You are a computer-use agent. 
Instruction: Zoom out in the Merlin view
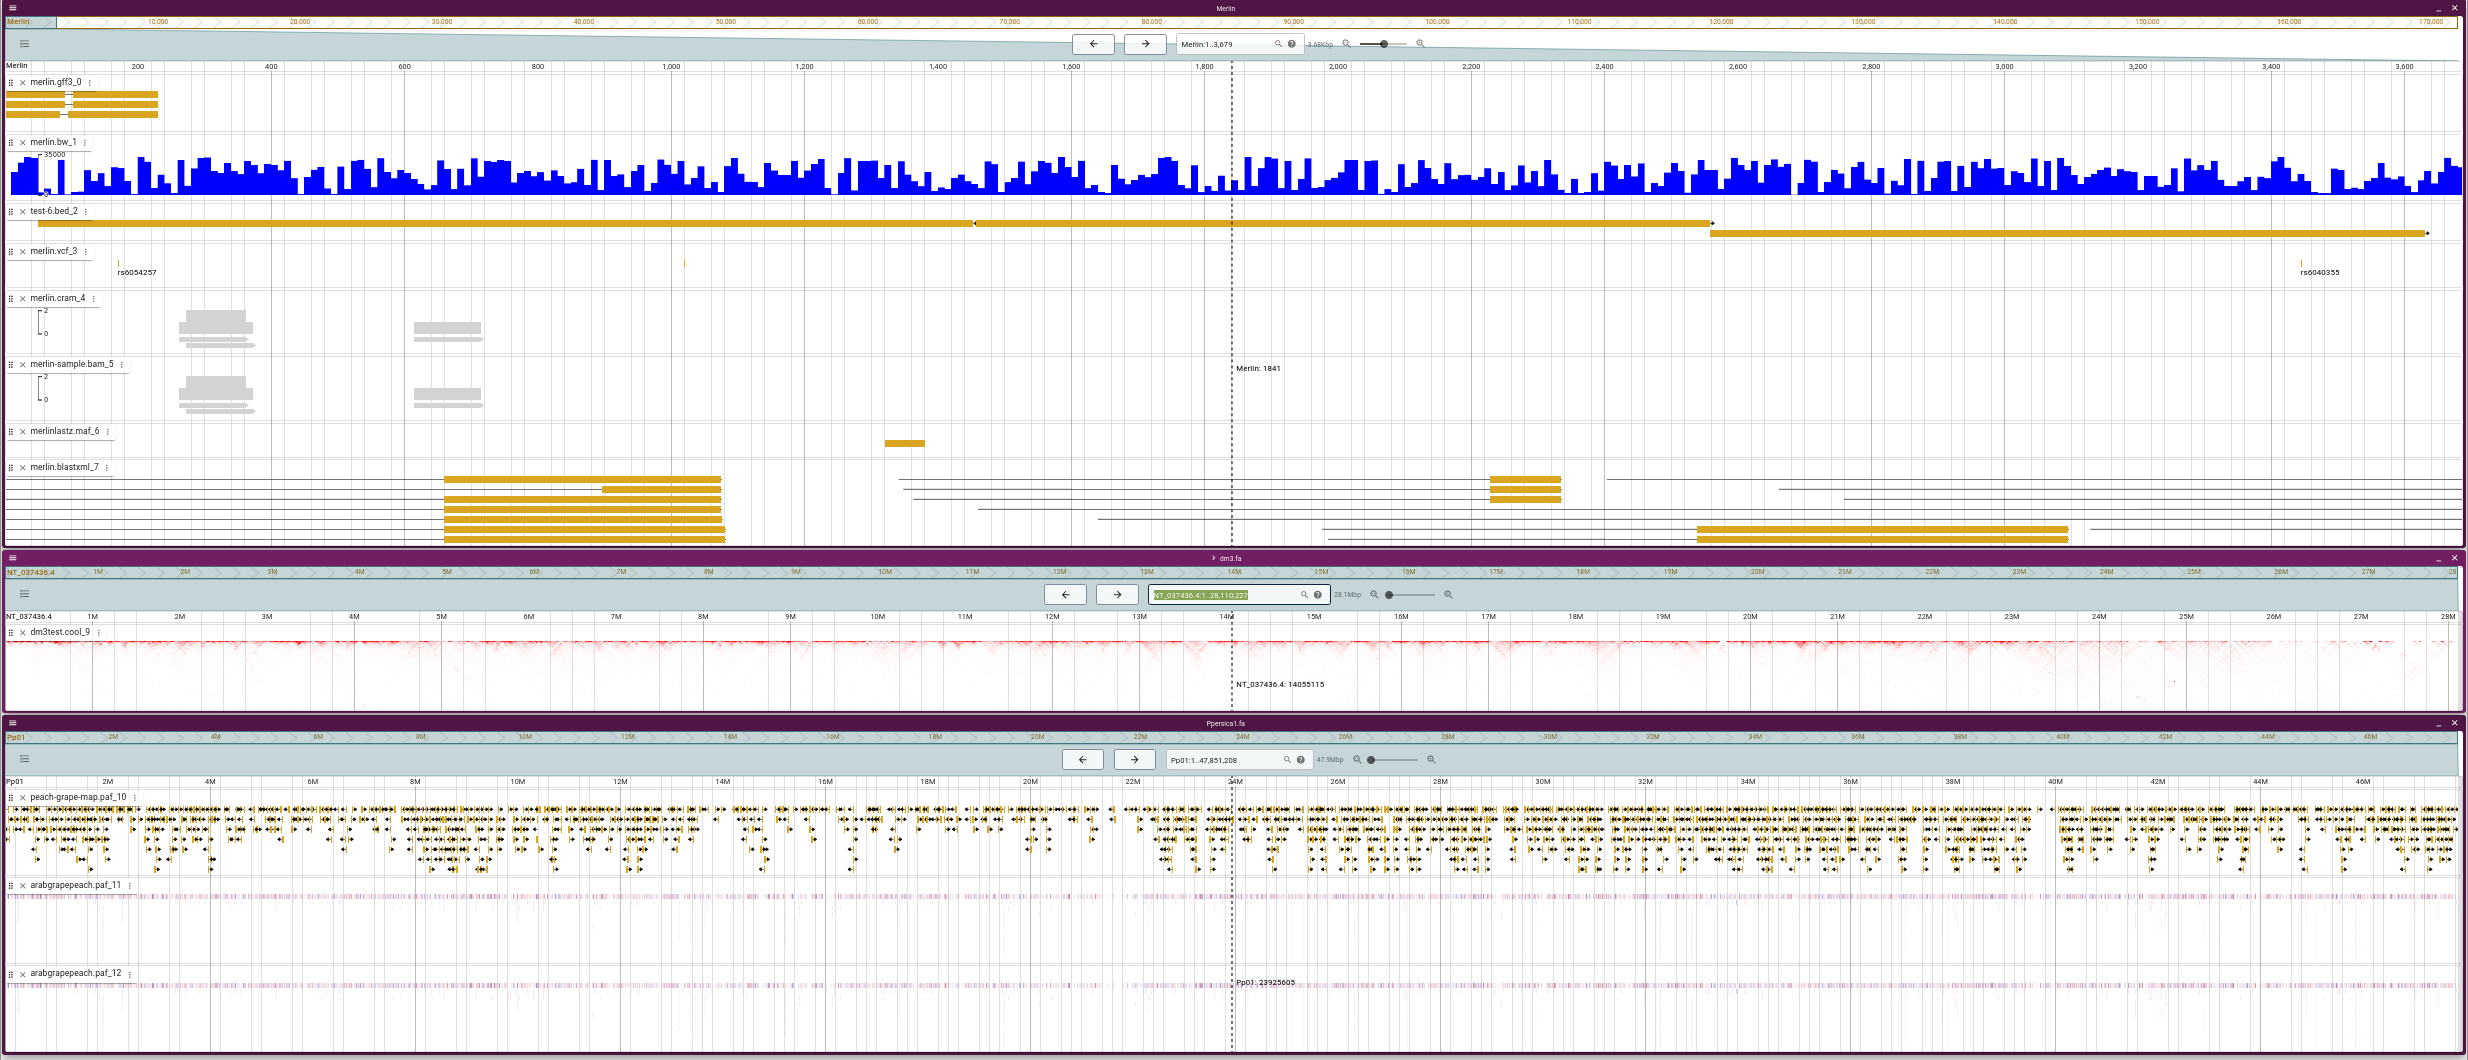coord(1346,44)
